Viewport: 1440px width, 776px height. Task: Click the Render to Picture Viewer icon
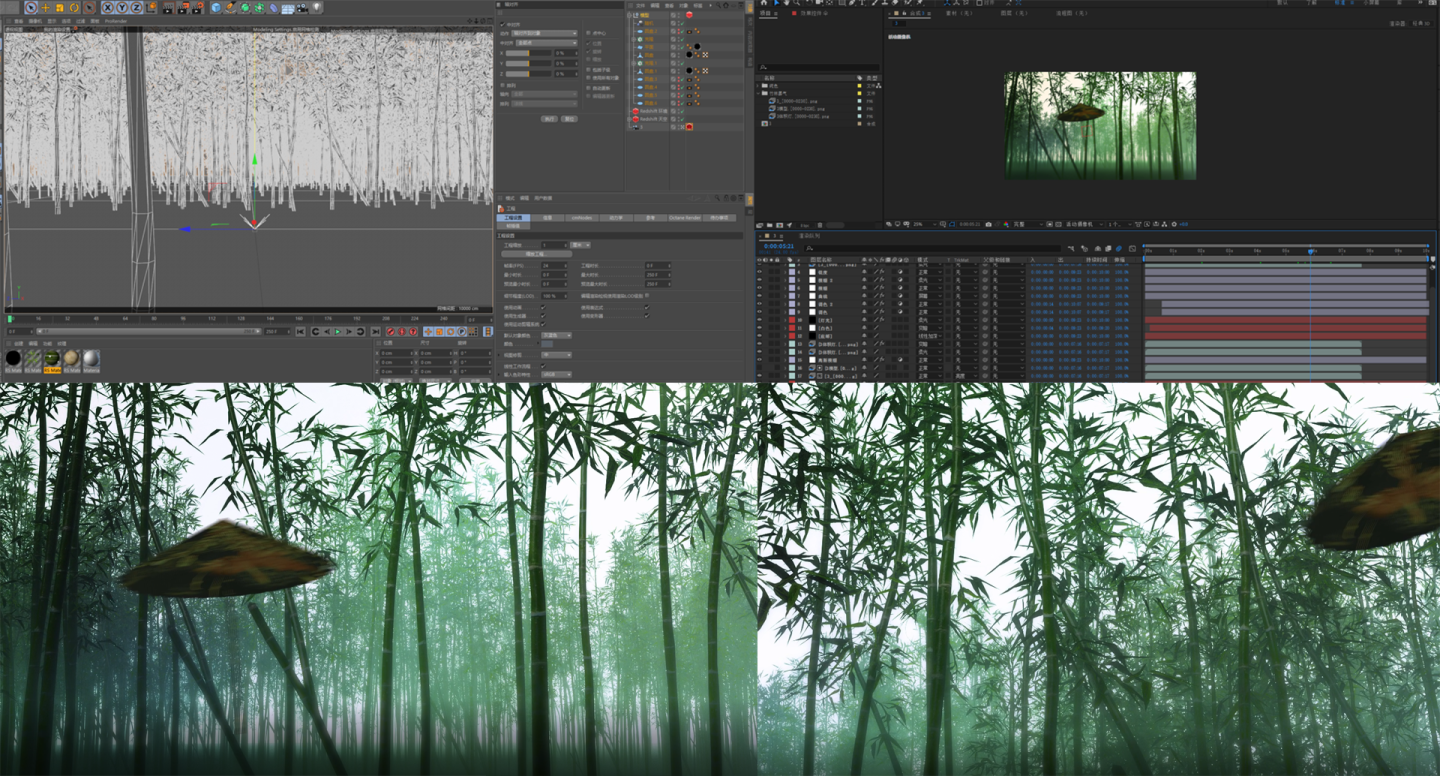tap(184, 9)
